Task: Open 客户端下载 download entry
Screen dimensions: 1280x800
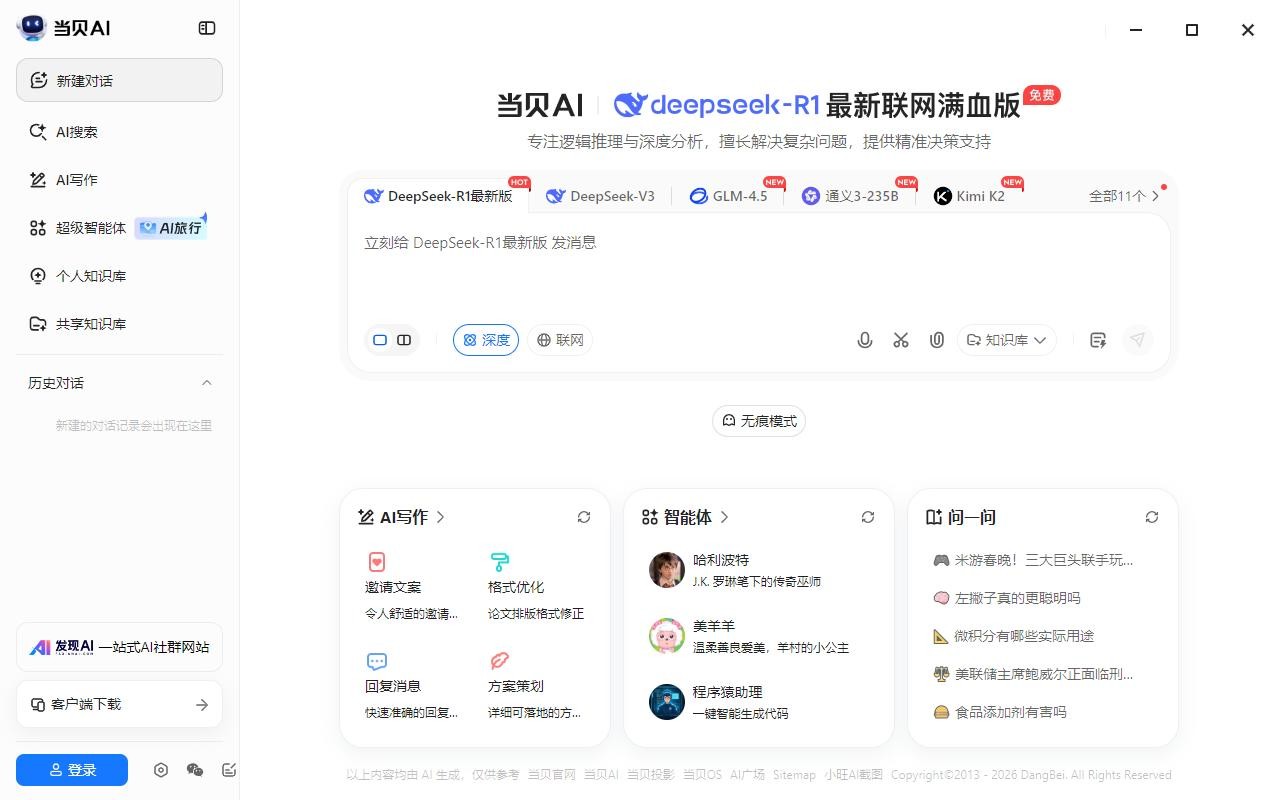Action: pyautogui.click(x=119, y=705)
